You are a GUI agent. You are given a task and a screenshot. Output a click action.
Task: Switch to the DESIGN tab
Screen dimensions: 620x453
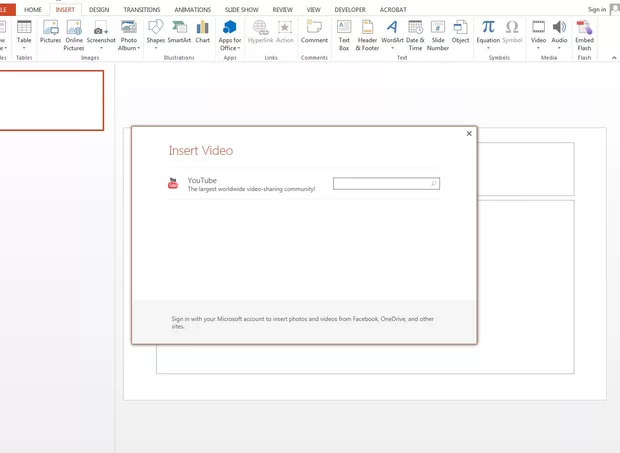click(x=99, y=9)
